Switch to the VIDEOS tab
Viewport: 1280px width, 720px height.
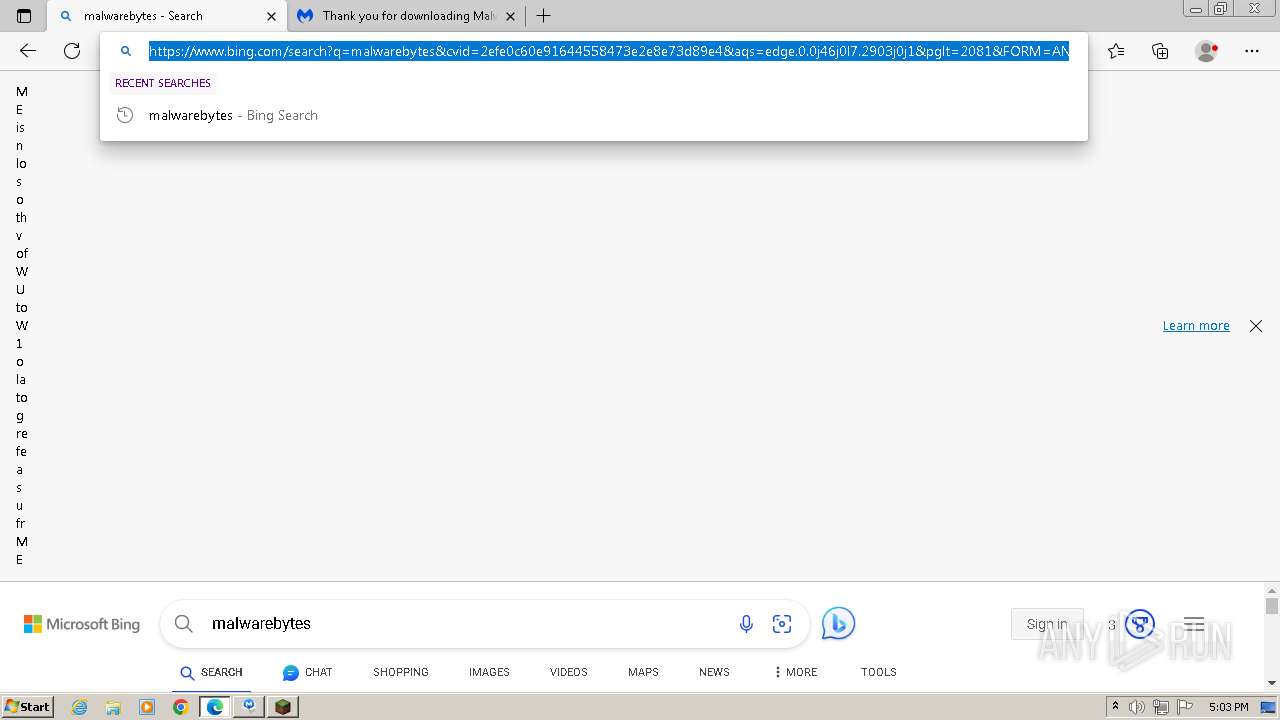click(x=569, y=672)
